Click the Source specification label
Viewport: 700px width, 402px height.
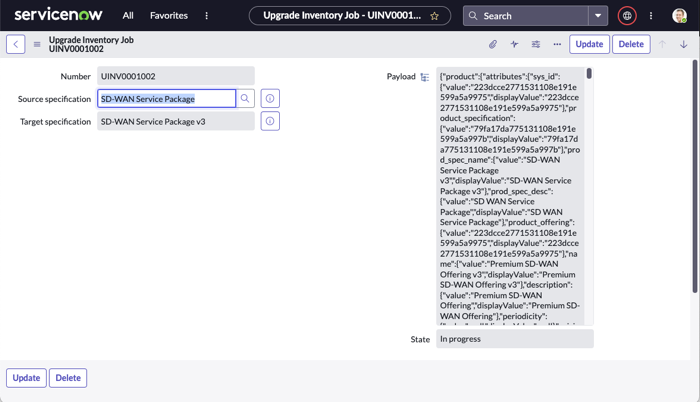pyautogui.click(x=54, y=99)
